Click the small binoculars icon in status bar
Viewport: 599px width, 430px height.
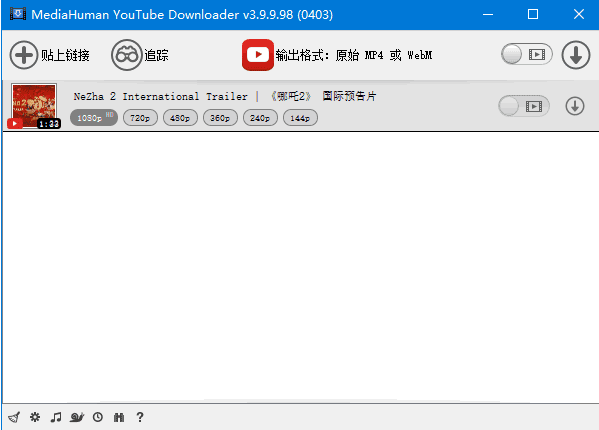[x=119, y=417]
